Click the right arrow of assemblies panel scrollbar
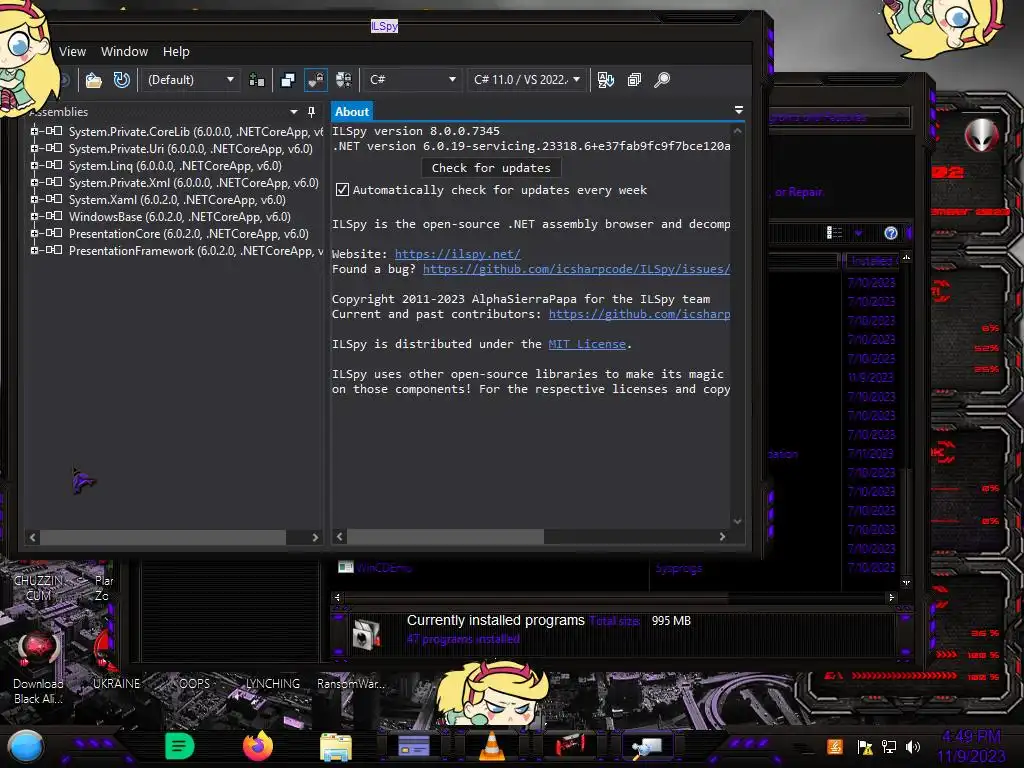This screenshot has width=1024, height=768. 315,537
